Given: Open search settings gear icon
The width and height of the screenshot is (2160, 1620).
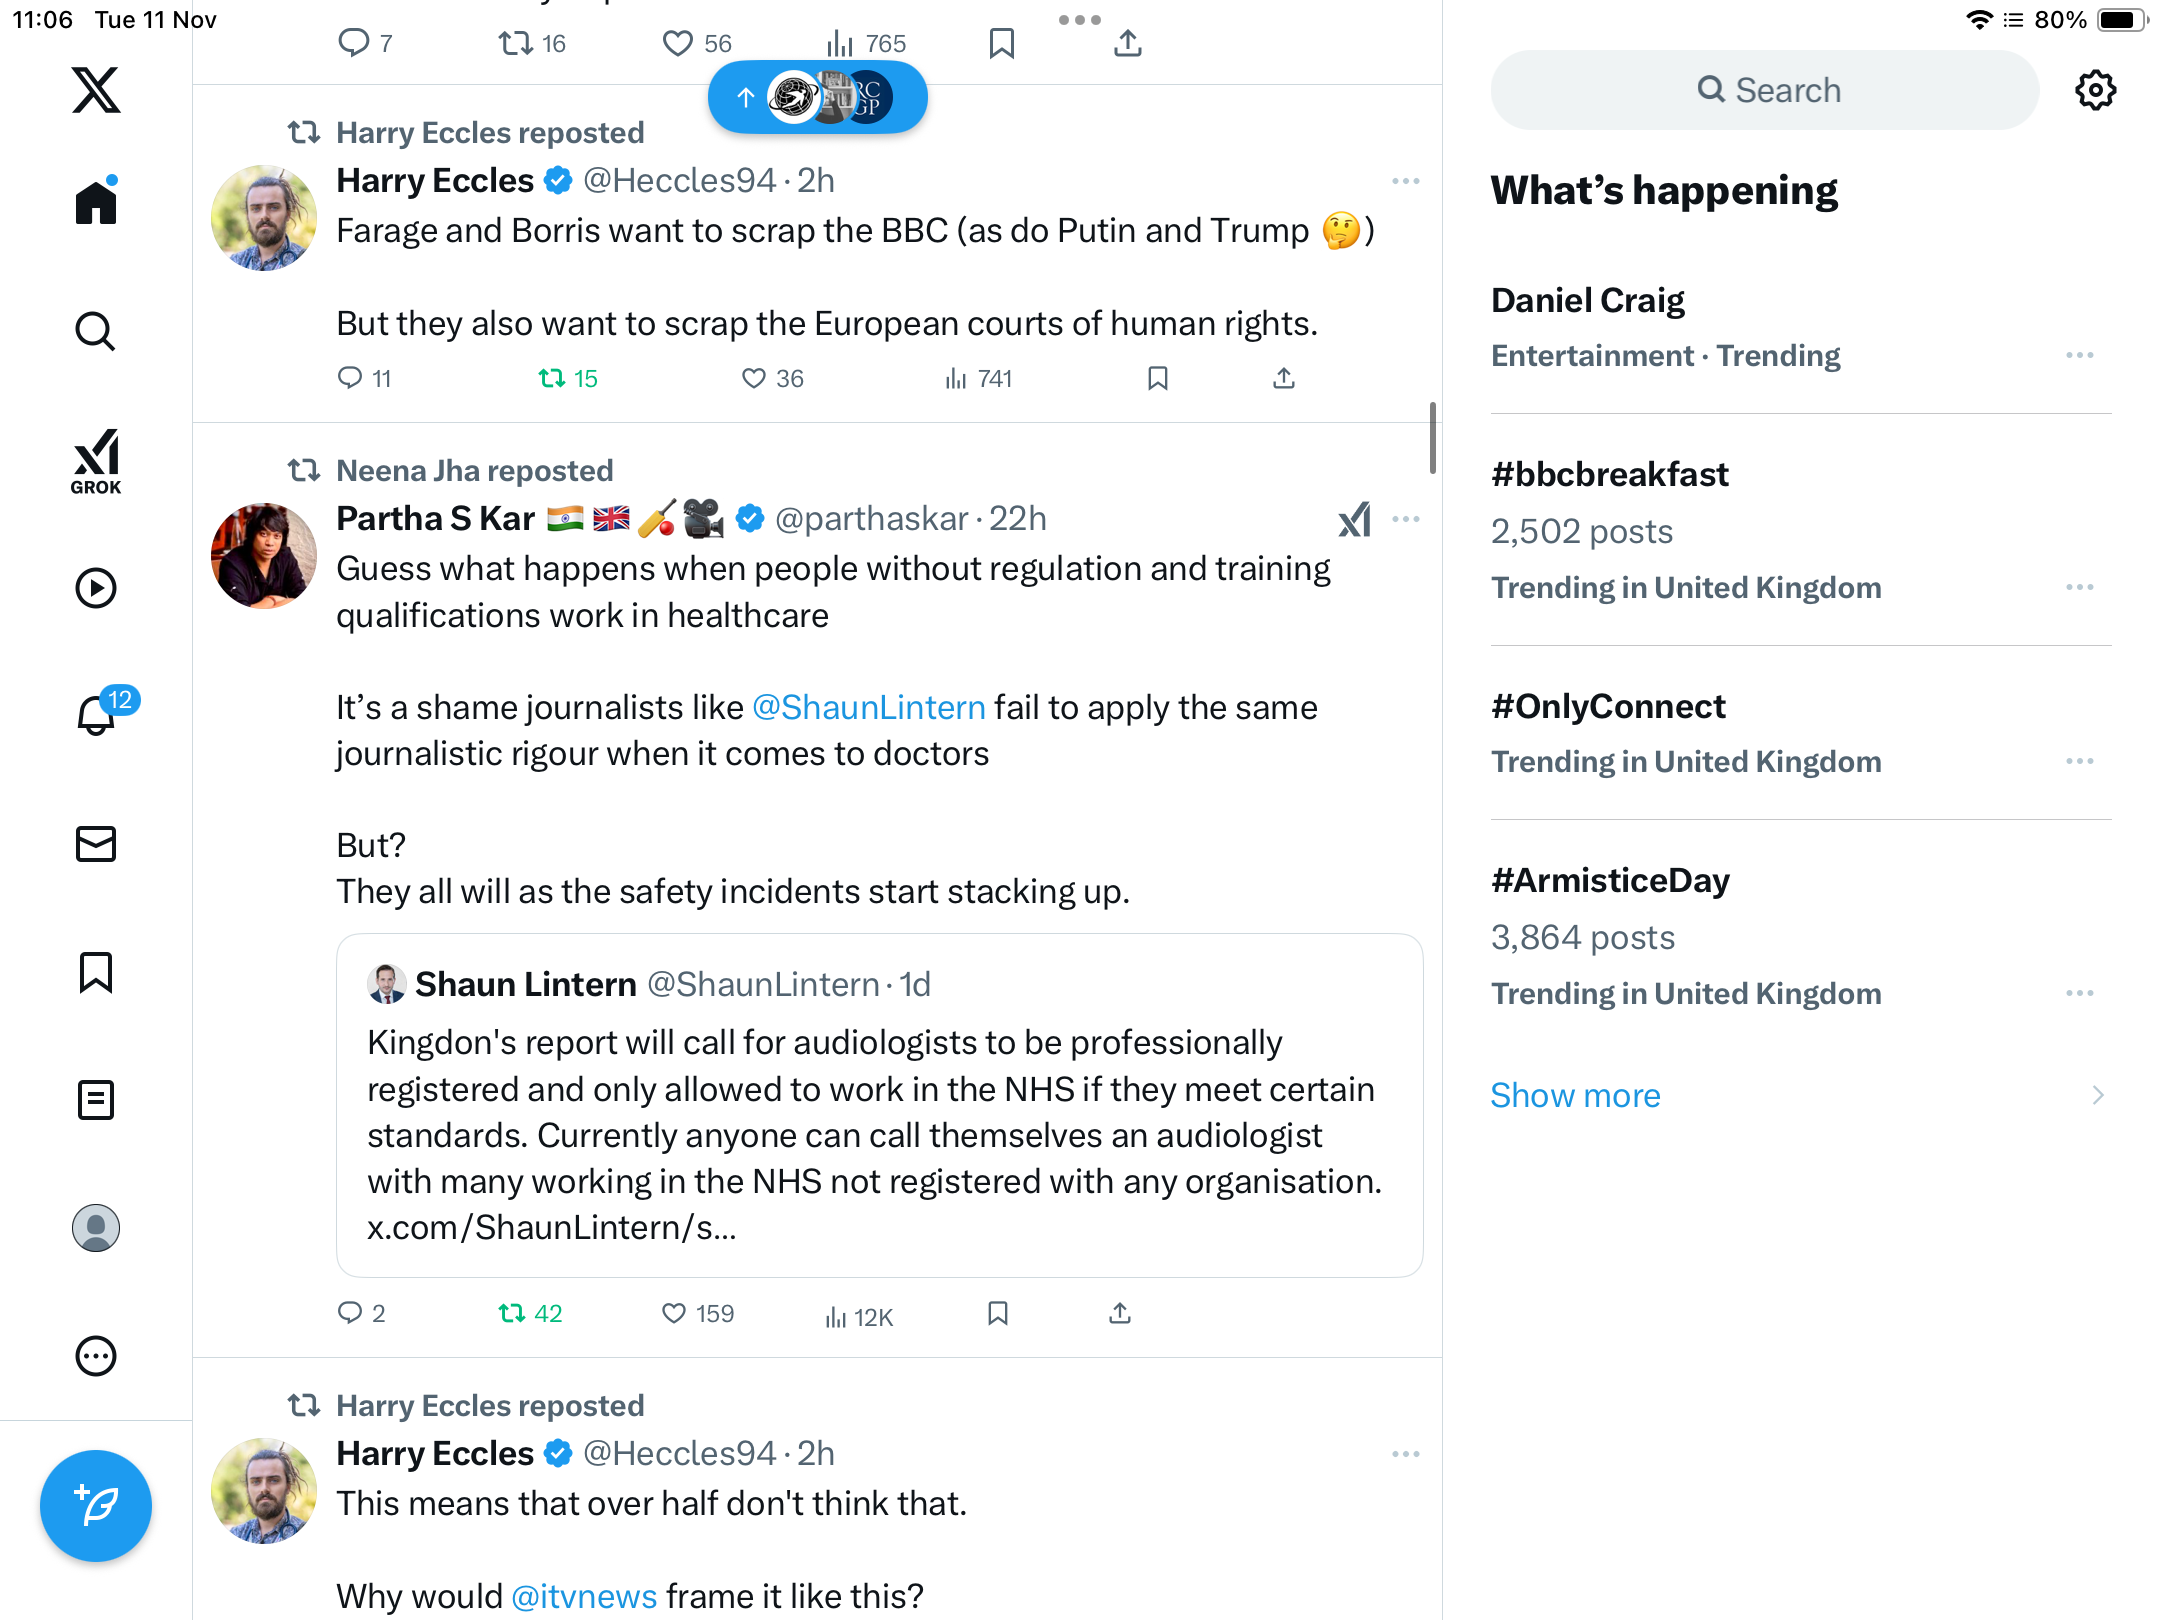Looking at the screenshot, I should 2095,90.
